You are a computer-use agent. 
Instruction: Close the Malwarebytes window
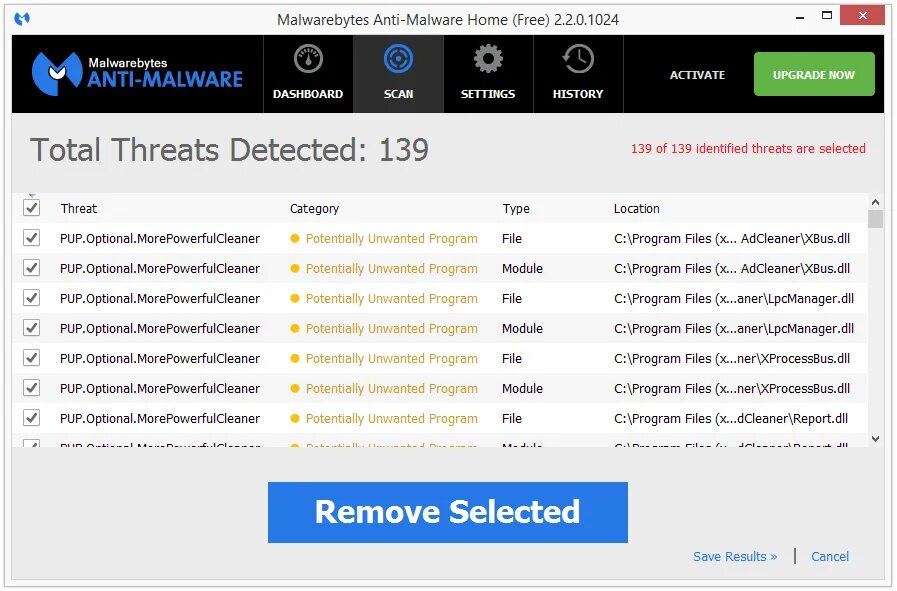tap(863, 15)
